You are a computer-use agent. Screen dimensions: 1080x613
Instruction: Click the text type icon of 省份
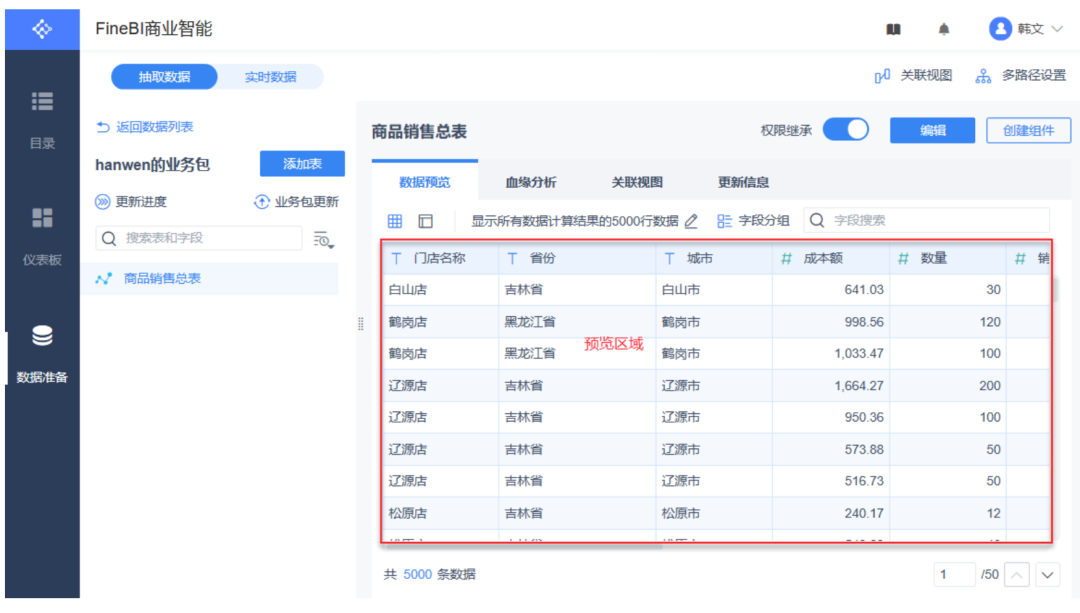512,258
